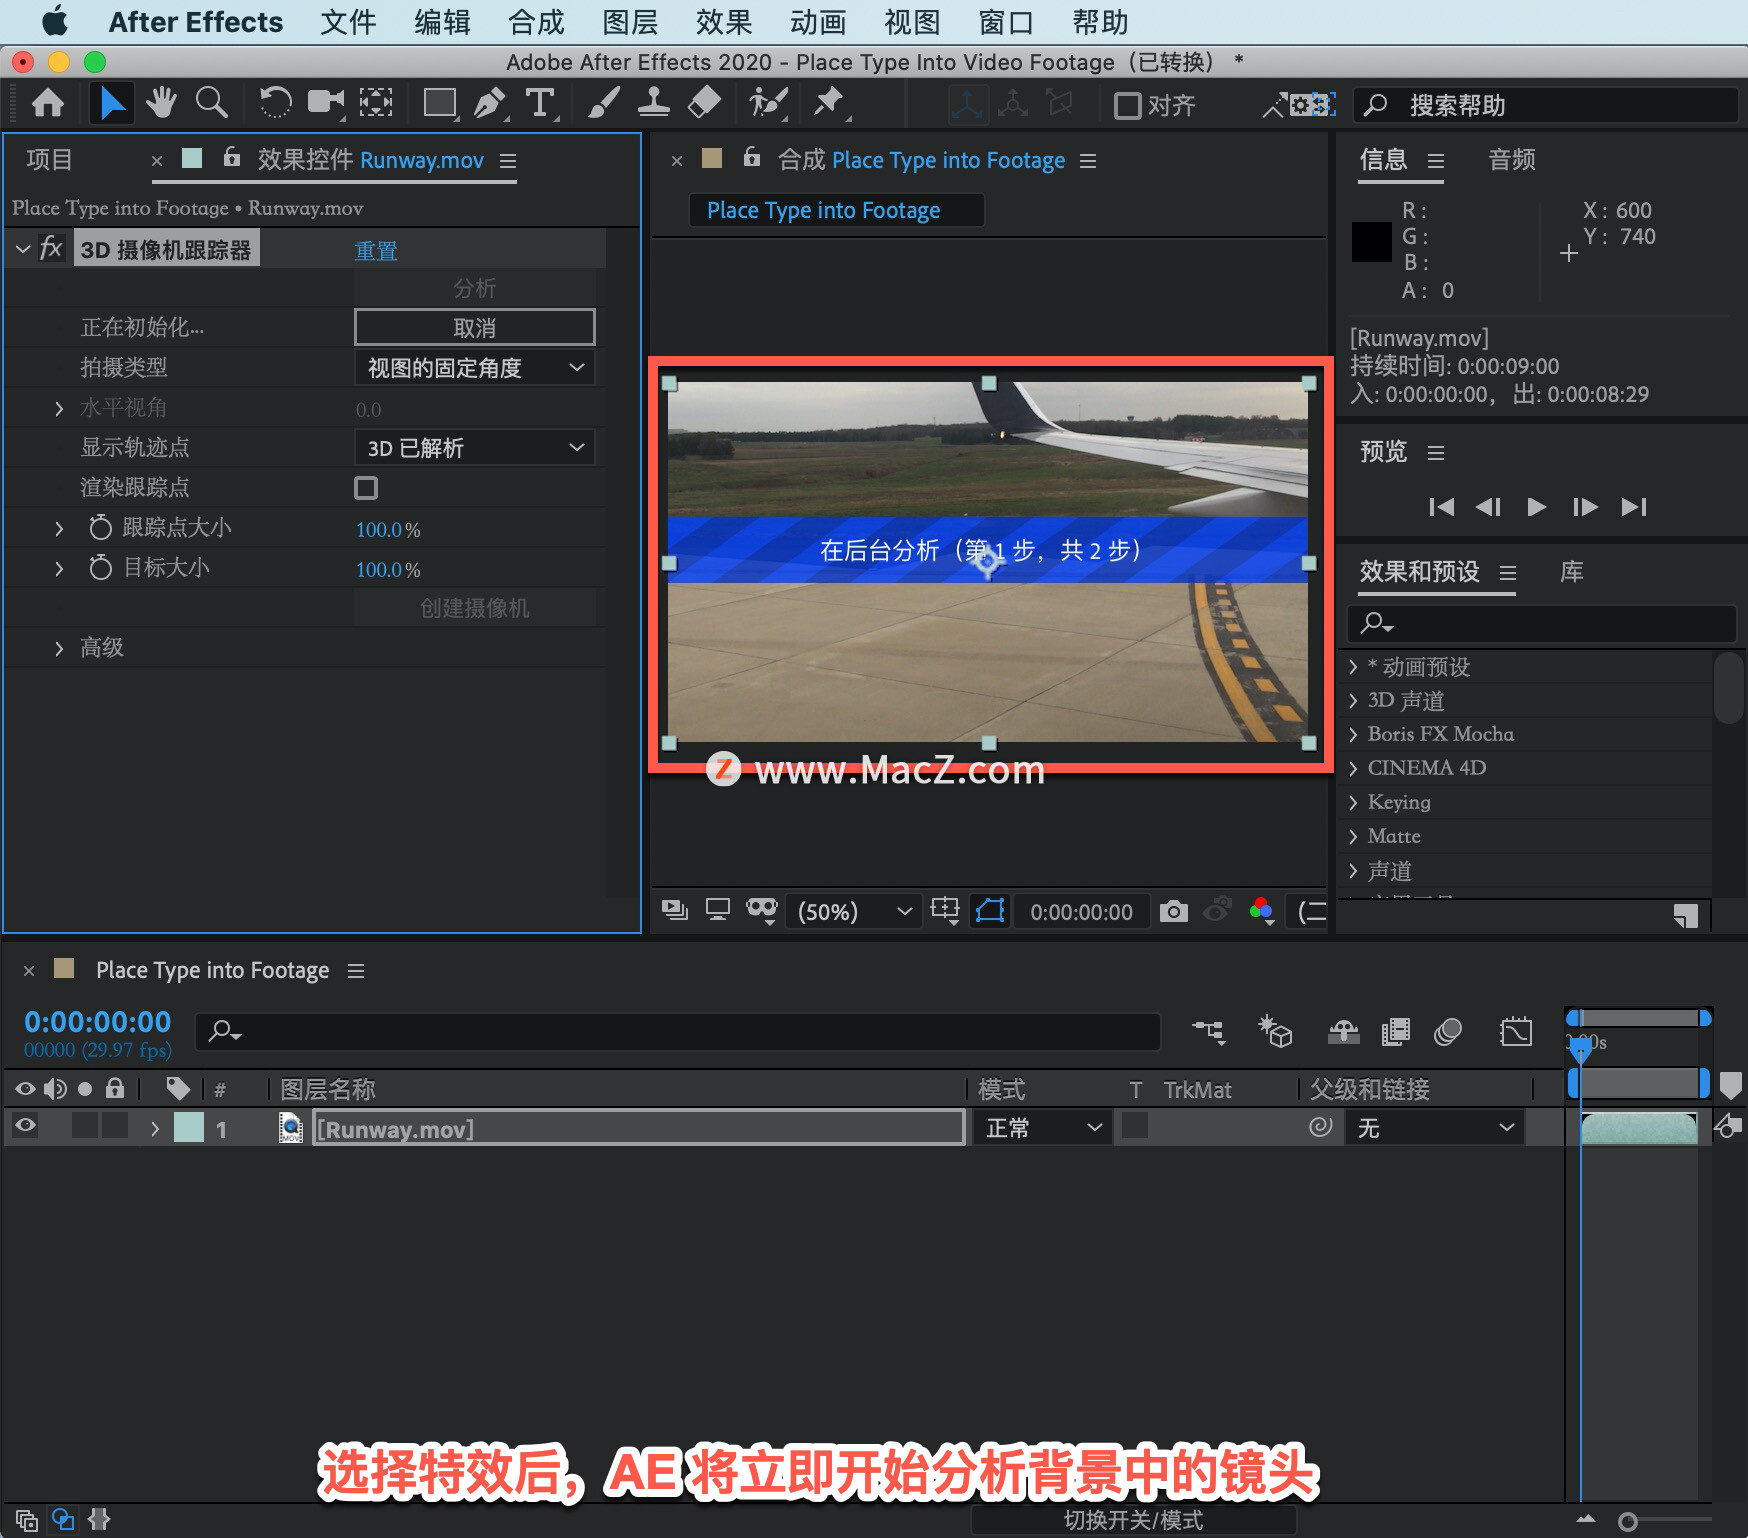The height and width of the screenshot is (1538, 1748).
Task: Open the 文件 menu
Action: pos(348,22)
